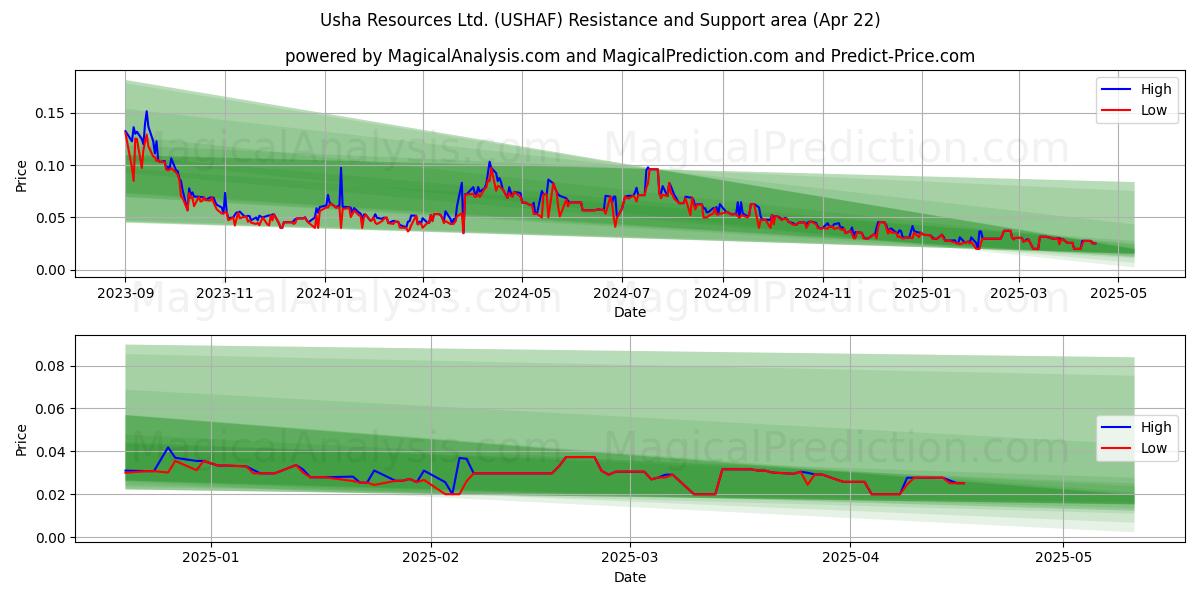The width and height of the screenshot is (1200, 600).
Task: Click the bottom chart '0.08' price tick
Action: pos(52,367)
